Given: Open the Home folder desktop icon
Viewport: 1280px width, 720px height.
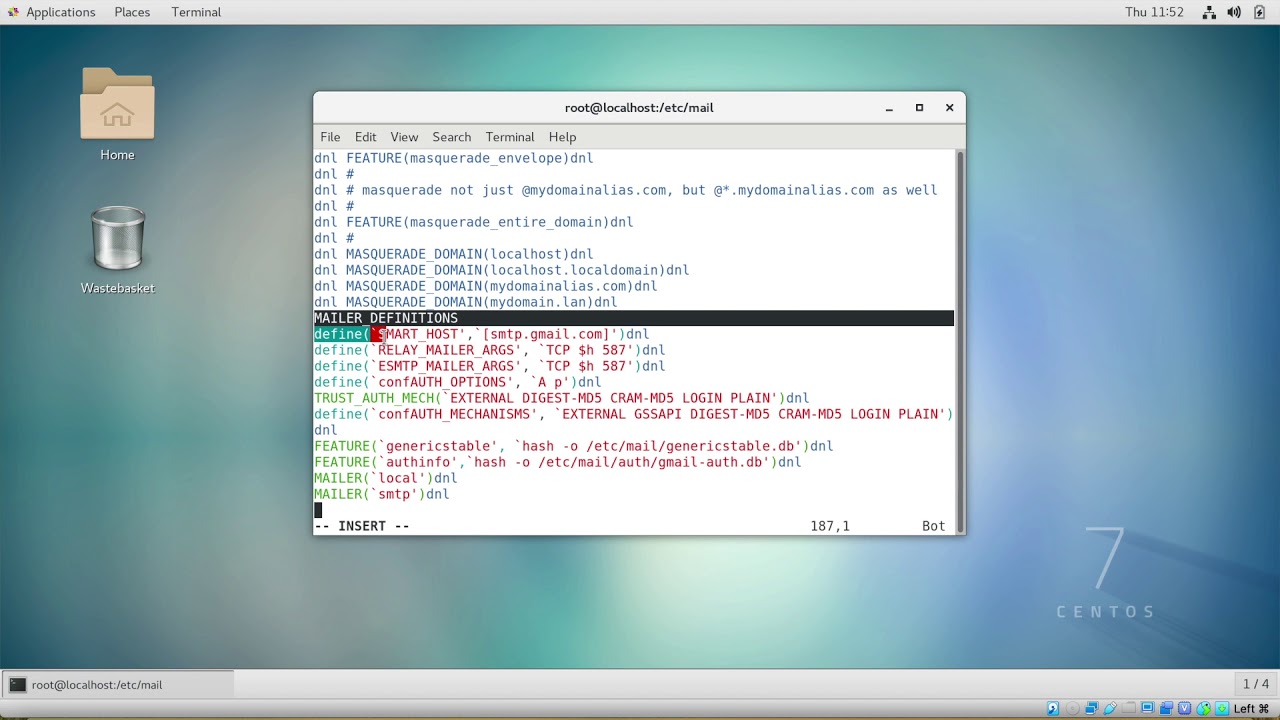Looking at the screenshot, I should click(117, 113).
